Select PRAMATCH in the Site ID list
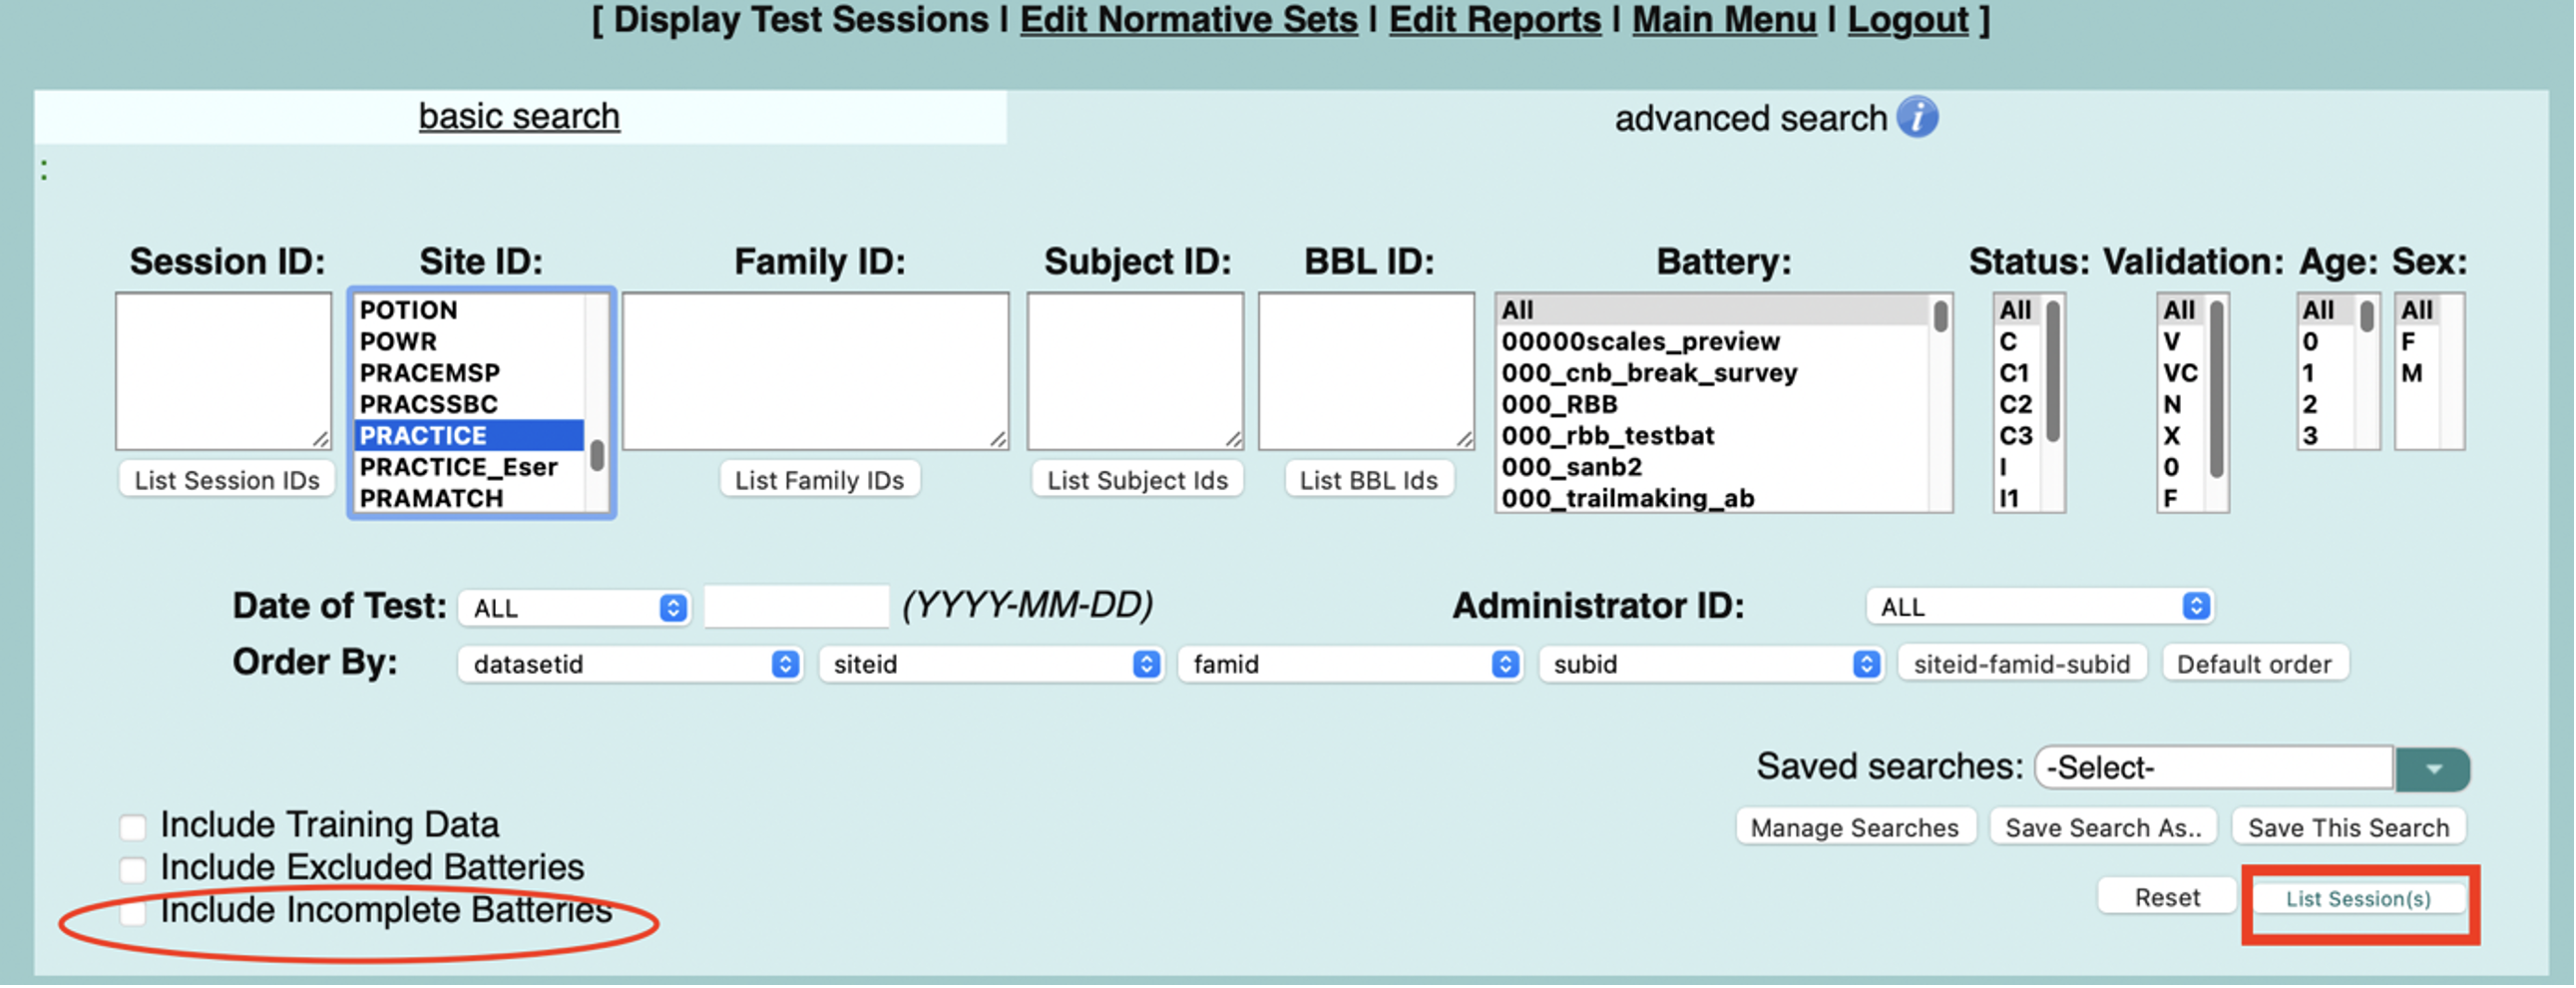2576x988 pixels. pos(469,499)
